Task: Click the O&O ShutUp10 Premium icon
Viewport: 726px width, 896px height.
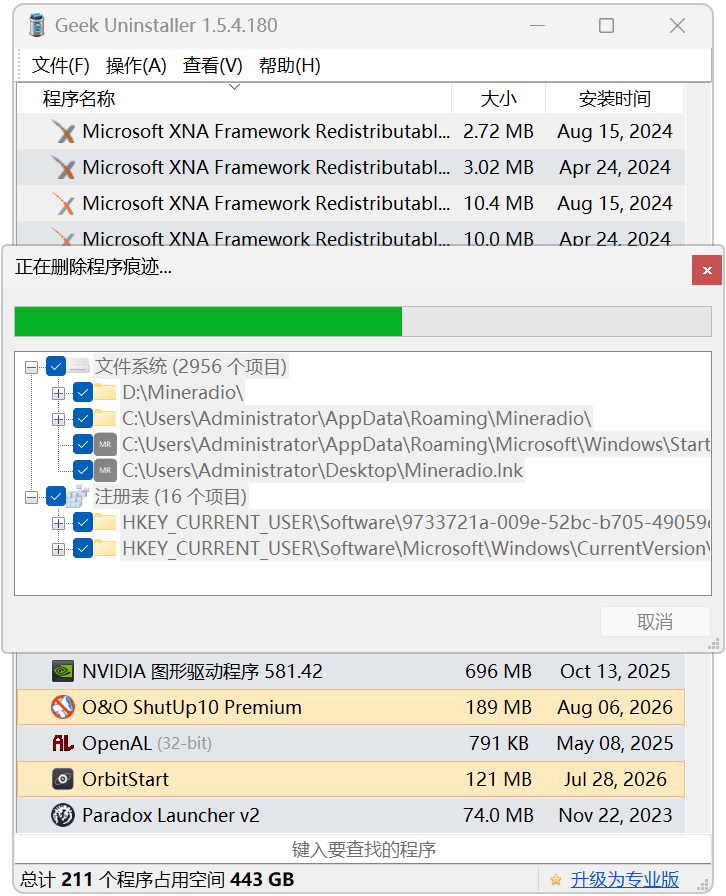Action: point(63,707)
